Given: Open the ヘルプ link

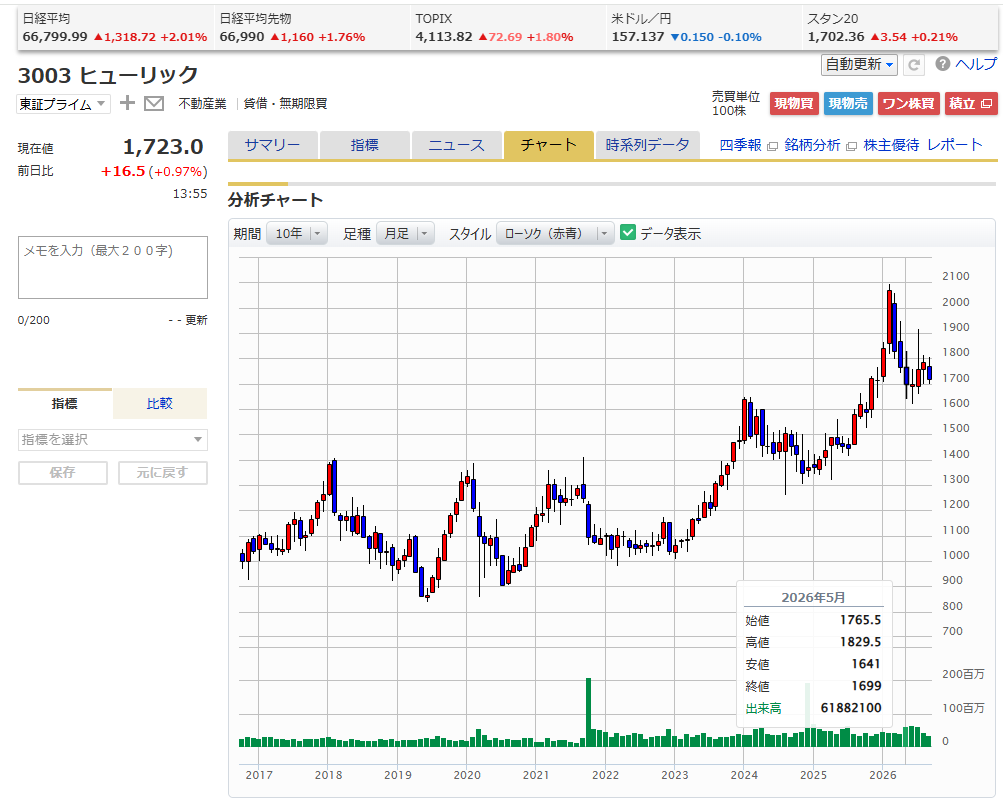Looking at the screenshot, I should 975,64.
